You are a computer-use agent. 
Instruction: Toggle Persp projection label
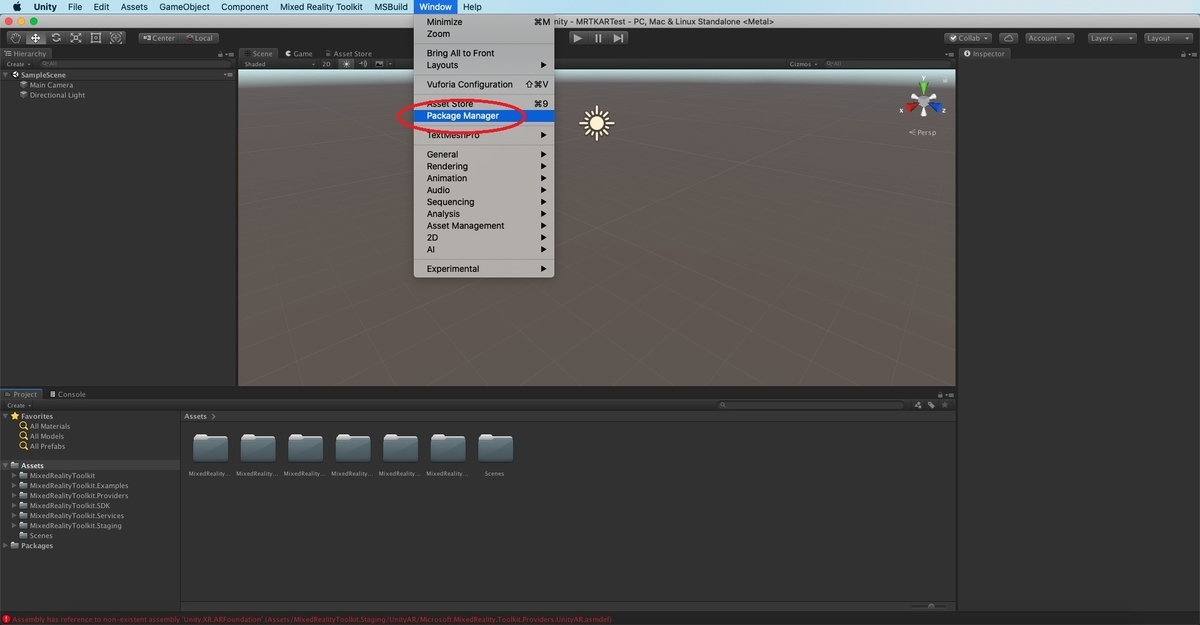coord(923,132)
